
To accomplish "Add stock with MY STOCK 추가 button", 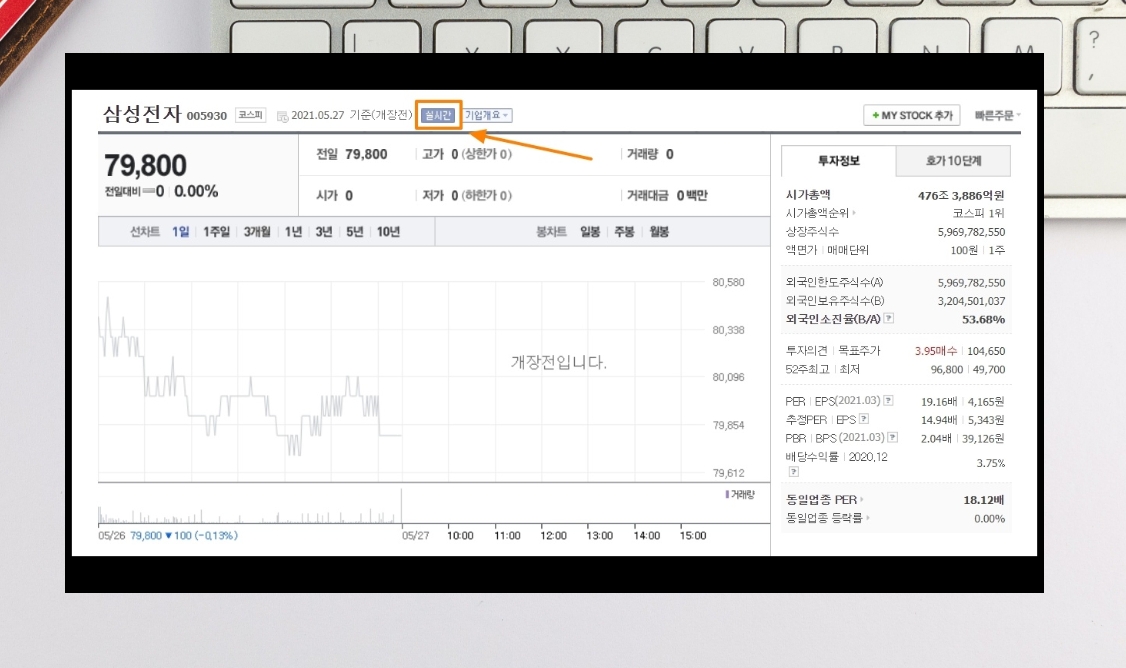I will coord(912,115).
